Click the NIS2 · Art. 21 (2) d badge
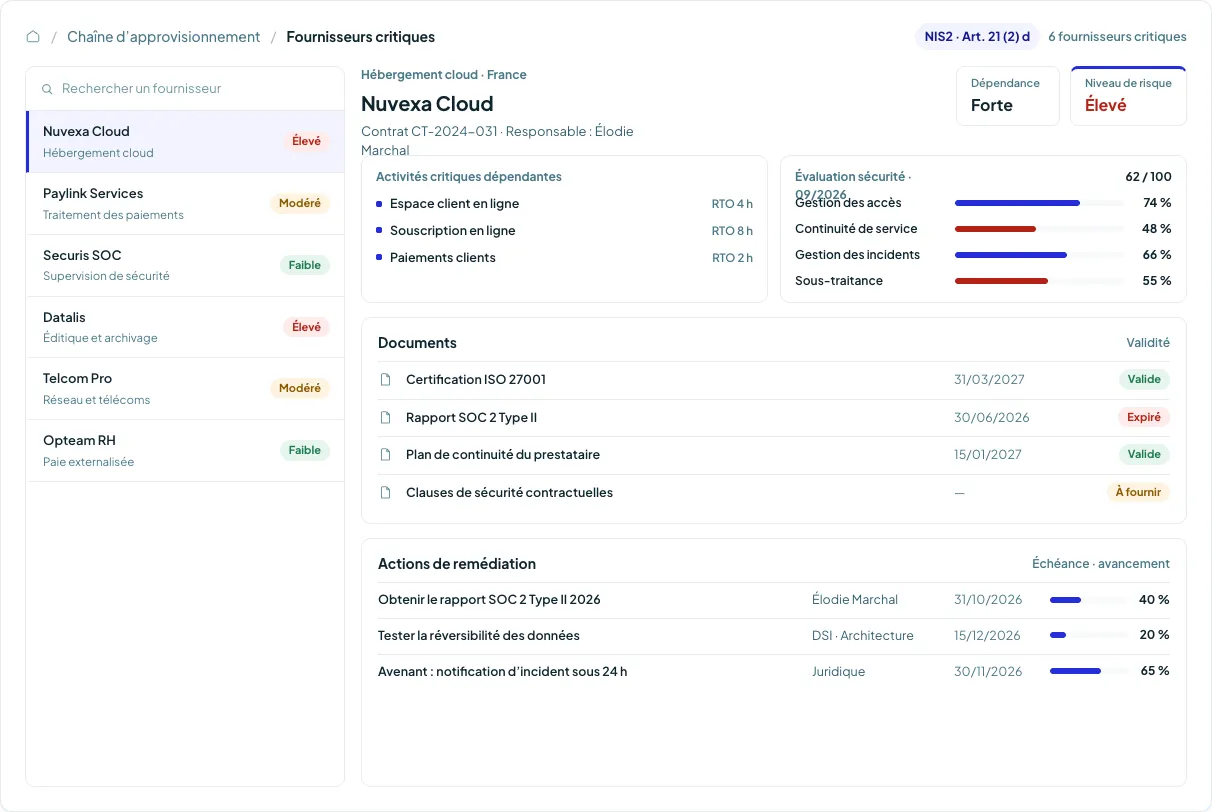The width and height of the screenshot is (1212, 812). pyautogui.click(x=977, y=37)
